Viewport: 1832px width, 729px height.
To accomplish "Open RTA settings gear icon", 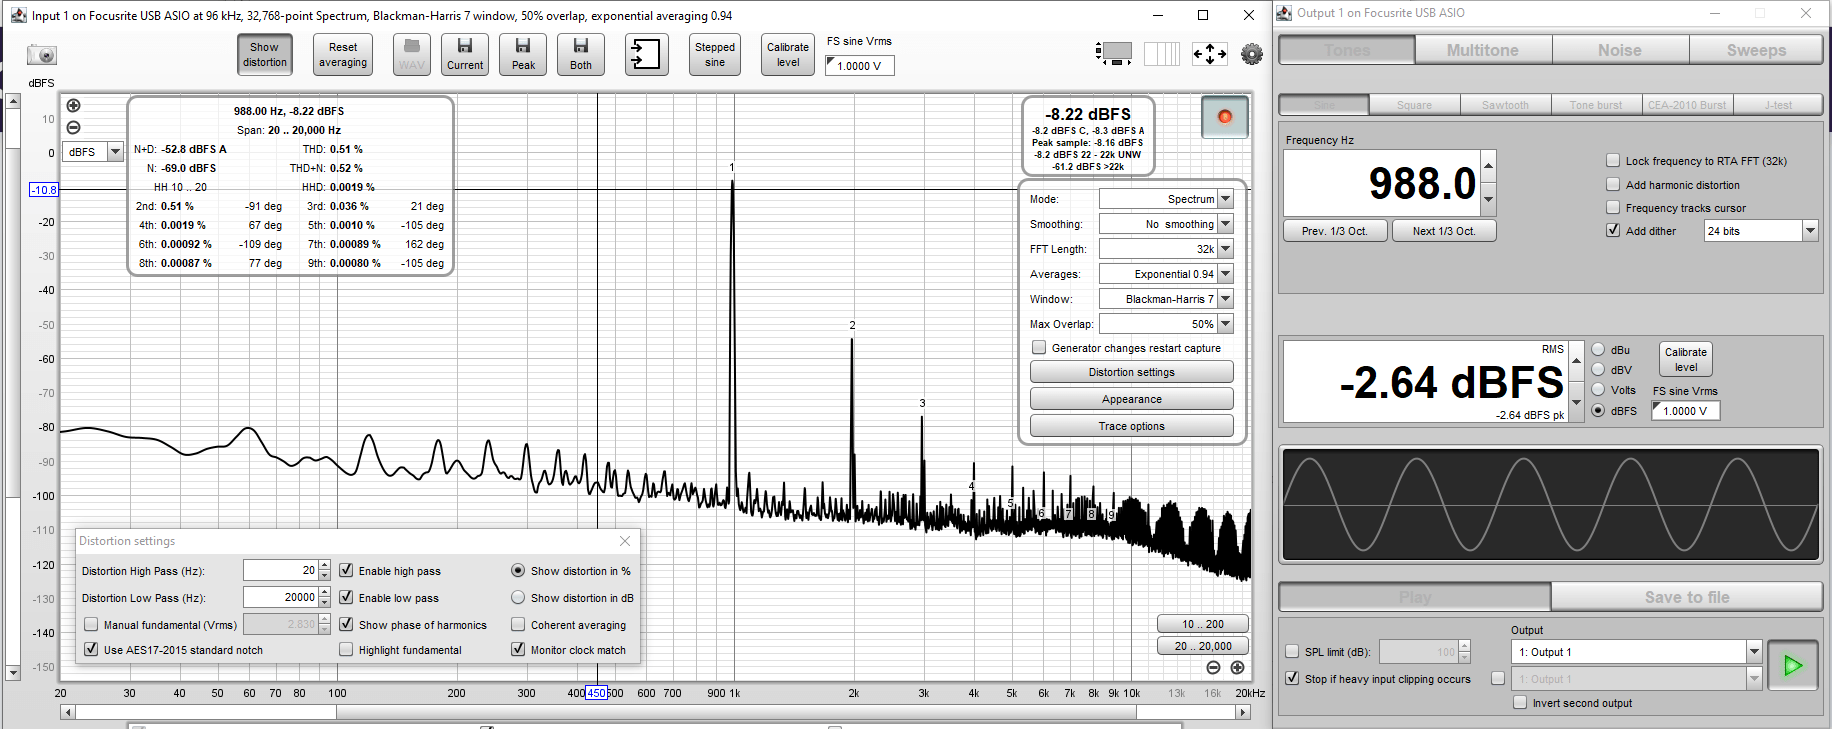I will [x=1252, y=54].
